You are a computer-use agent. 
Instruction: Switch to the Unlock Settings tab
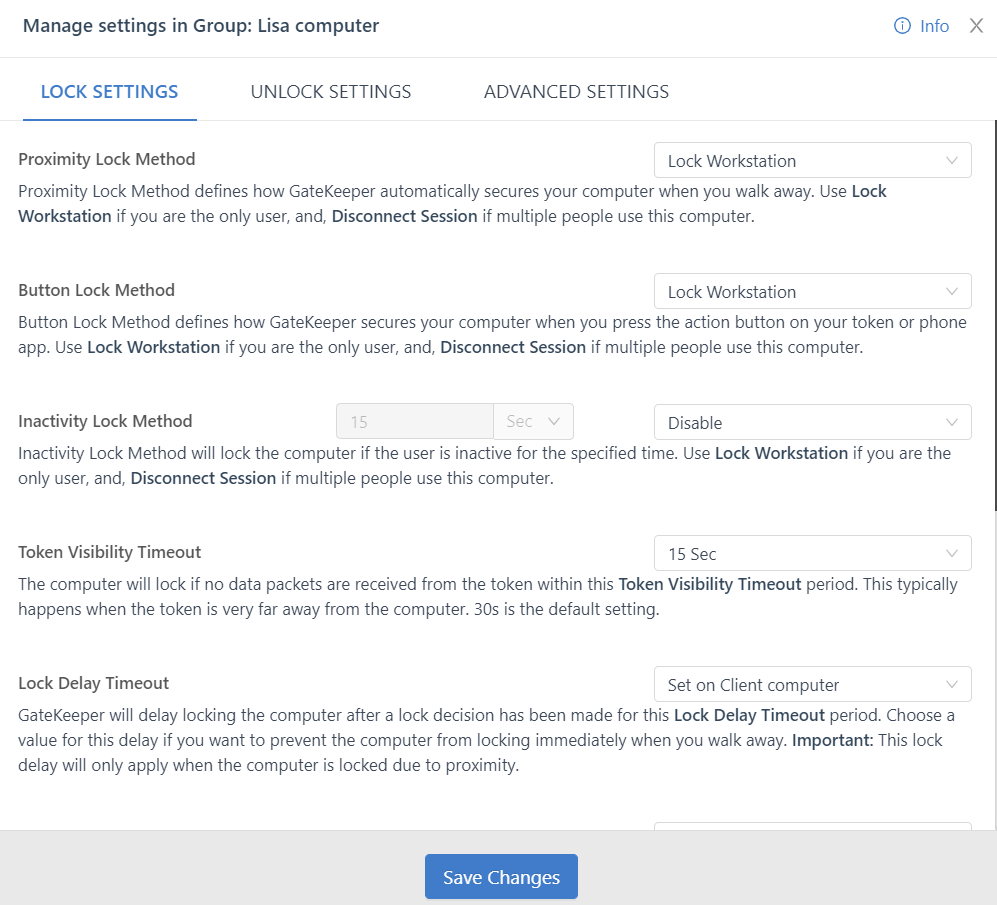tap(331, 91)
